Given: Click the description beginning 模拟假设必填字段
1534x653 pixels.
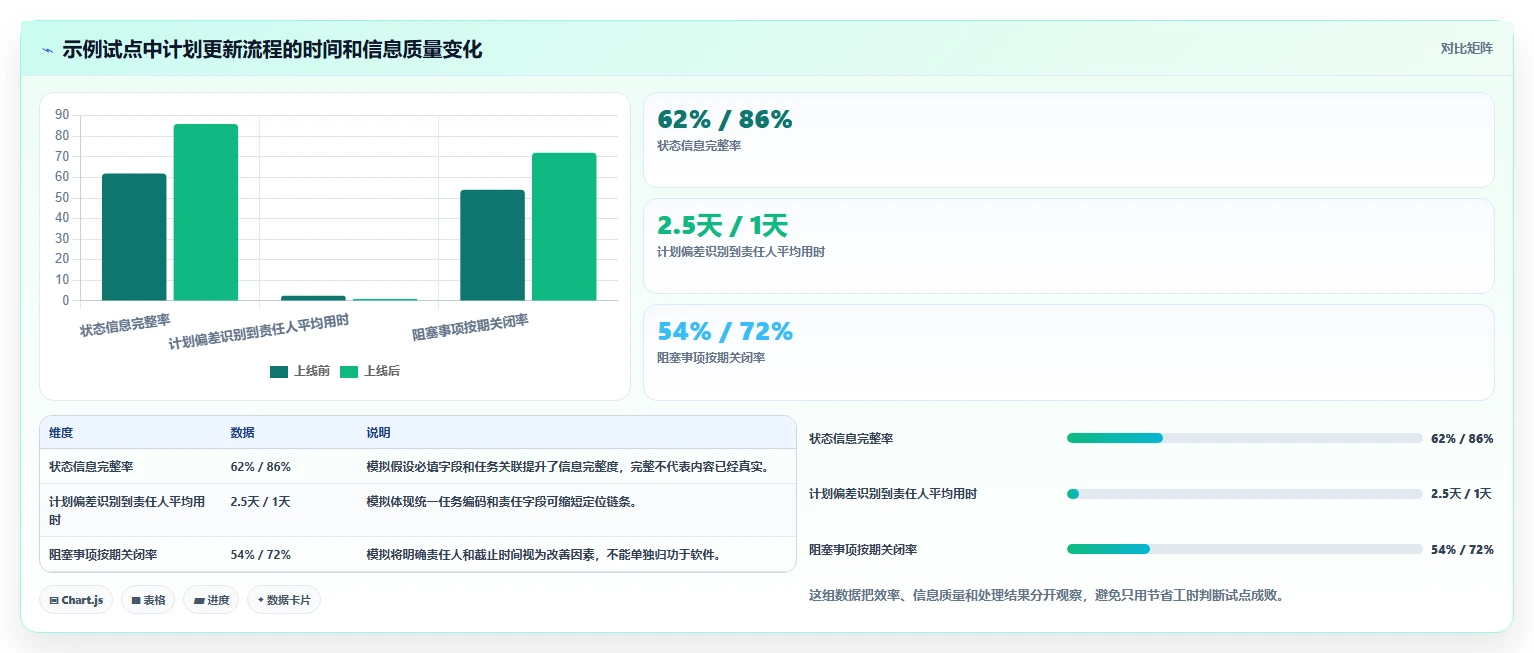Looking at the screenshot, I should [567, 467].
